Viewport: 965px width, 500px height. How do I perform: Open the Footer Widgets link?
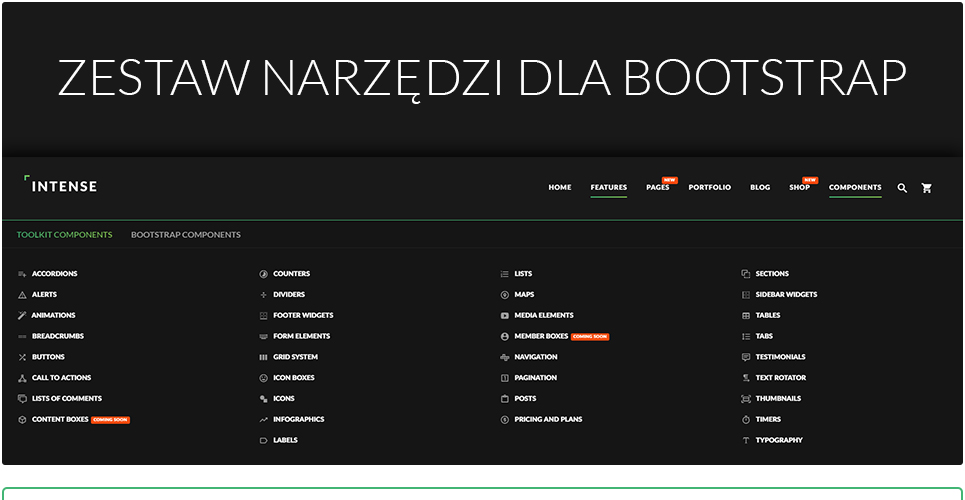(303, 315)
